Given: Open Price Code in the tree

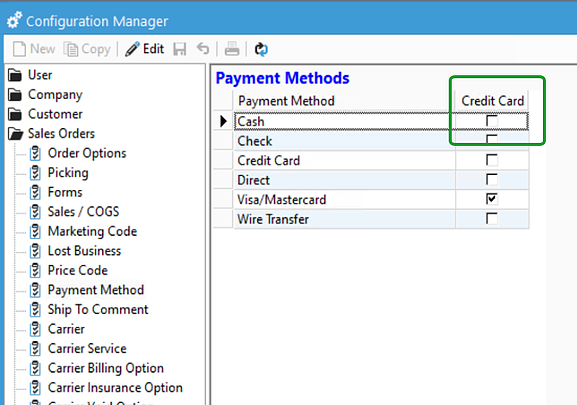Looking at the screenshot, I should 78,270.
